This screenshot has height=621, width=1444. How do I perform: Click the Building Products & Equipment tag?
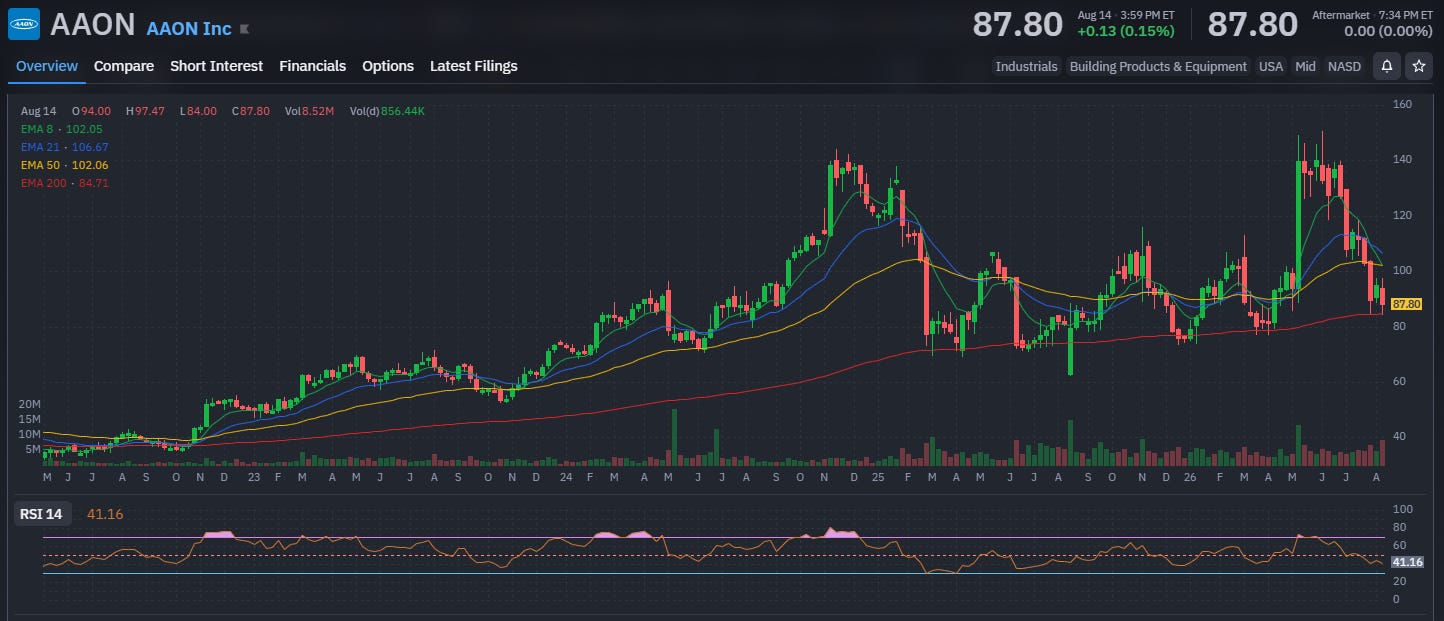coord(1158,66)
